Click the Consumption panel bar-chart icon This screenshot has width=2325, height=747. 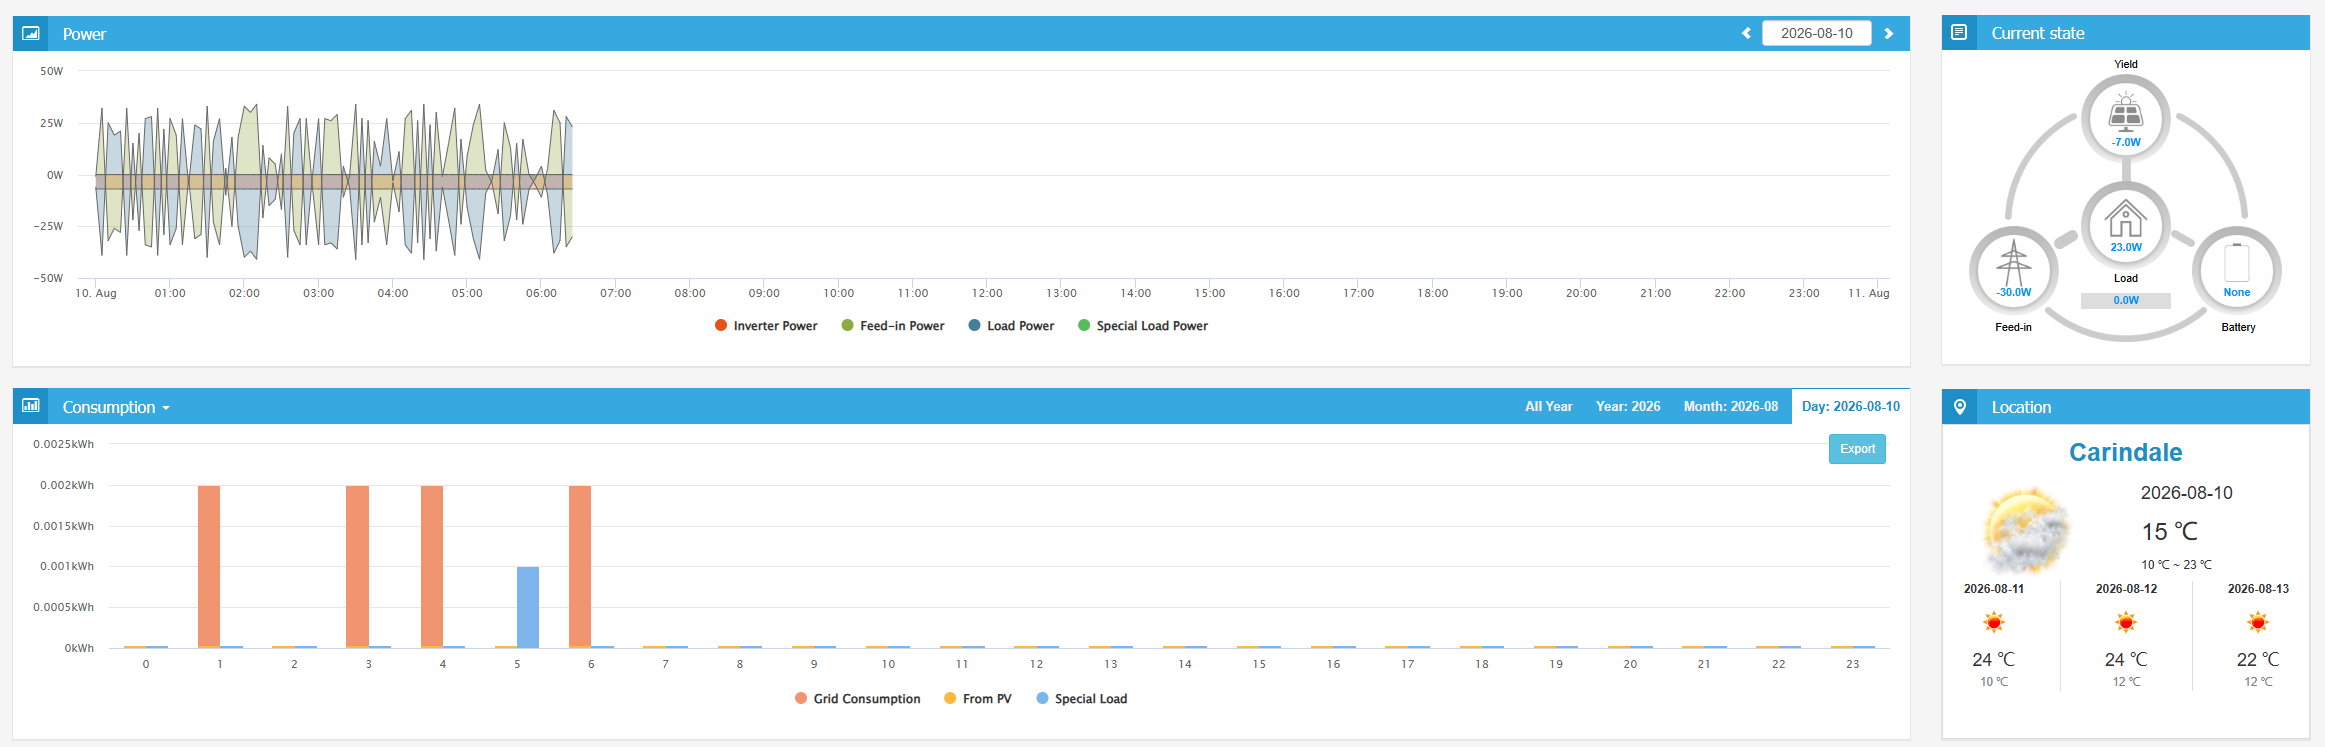click(x=31, y=406)
